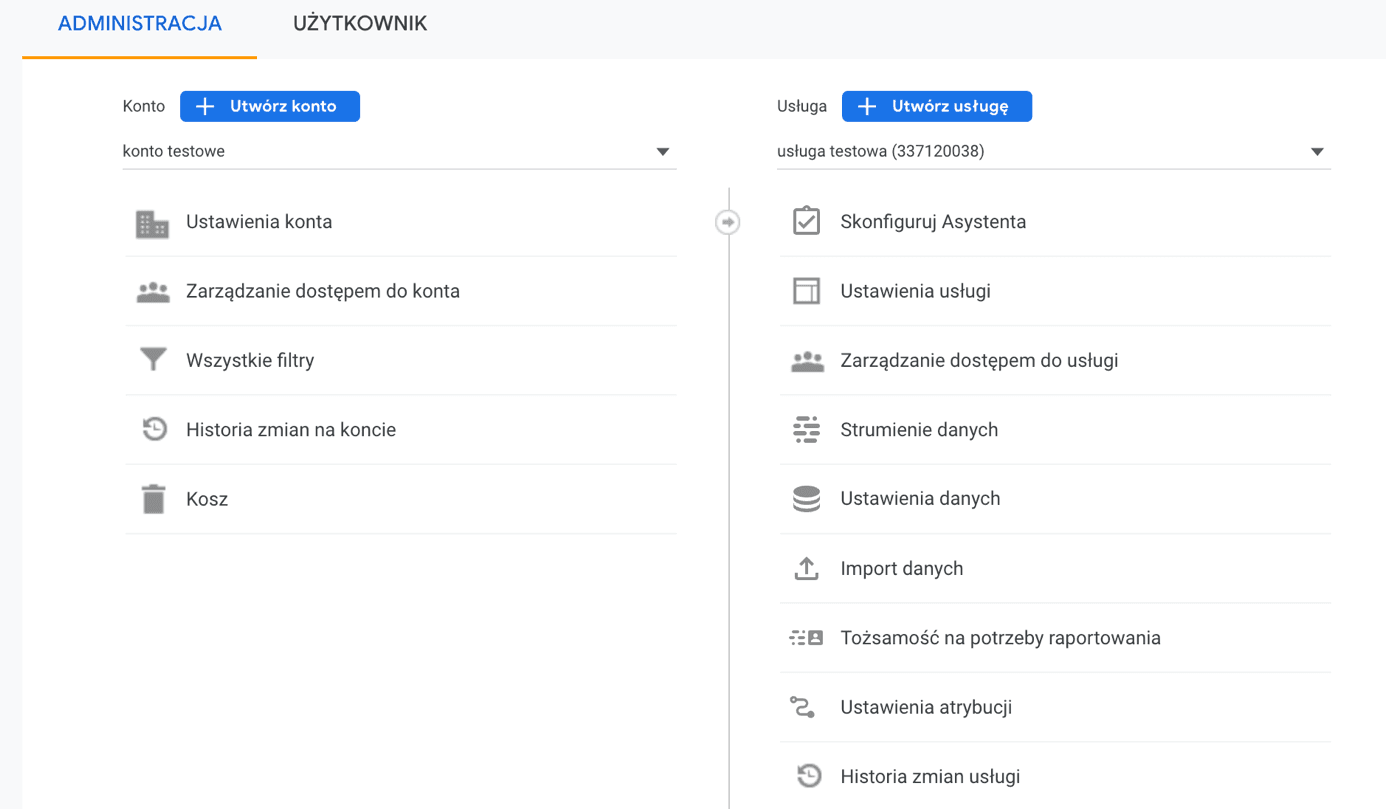The height and width of the screenshot is (809, 1386).
Task: Switch to the ADMINISTRACJA tab
Action: click(140, 24)
